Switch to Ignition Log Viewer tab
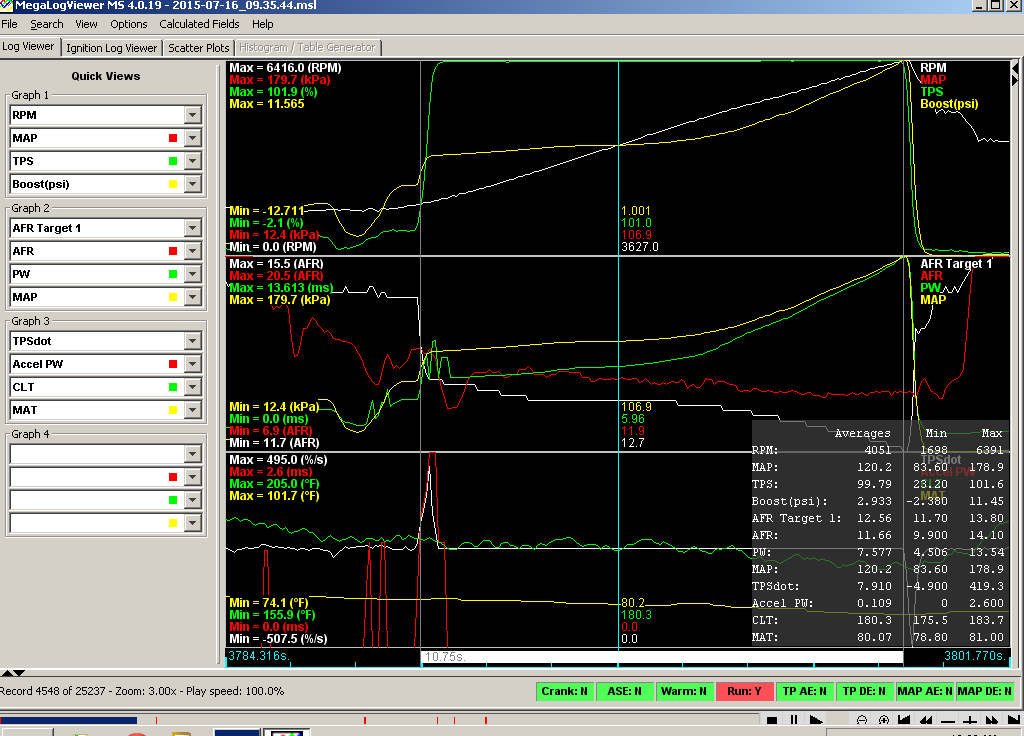 click(112, 47)
